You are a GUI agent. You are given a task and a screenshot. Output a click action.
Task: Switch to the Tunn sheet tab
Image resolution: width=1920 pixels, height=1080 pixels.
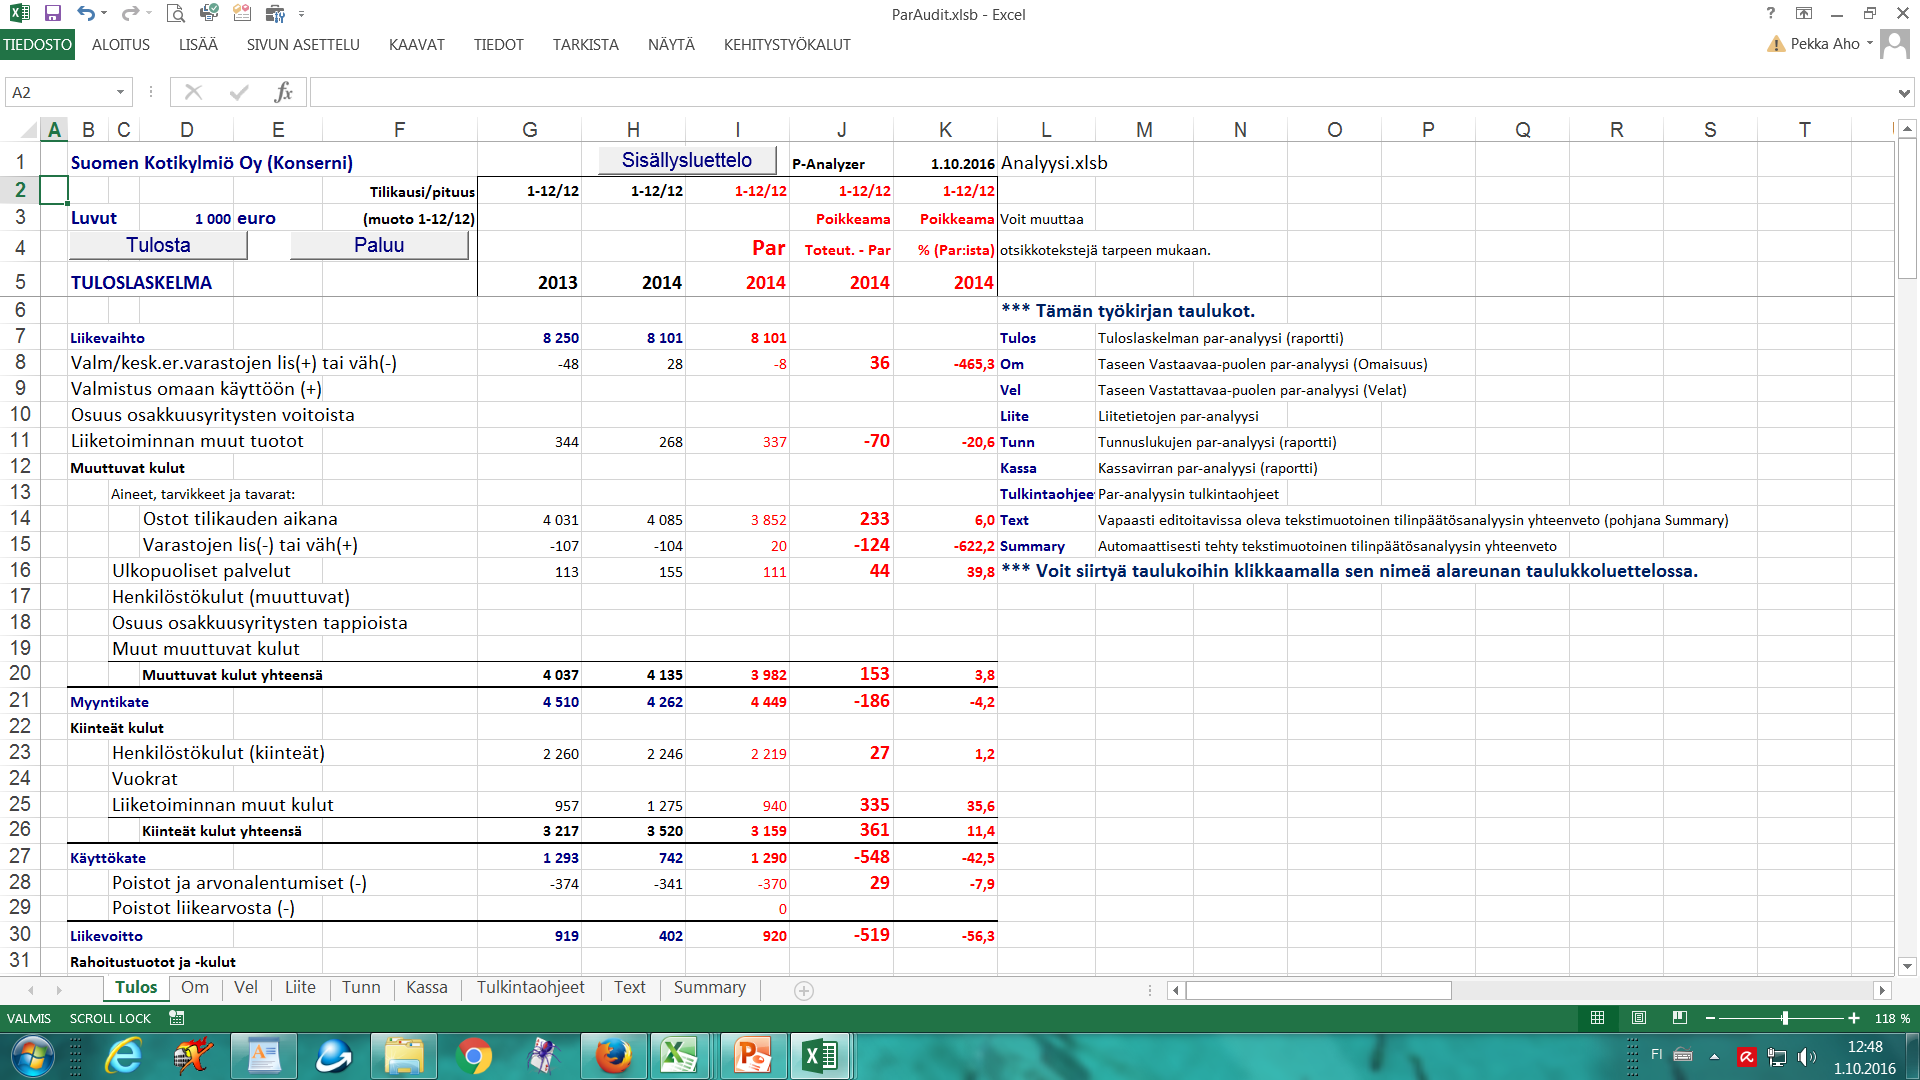tap(361, 988)
